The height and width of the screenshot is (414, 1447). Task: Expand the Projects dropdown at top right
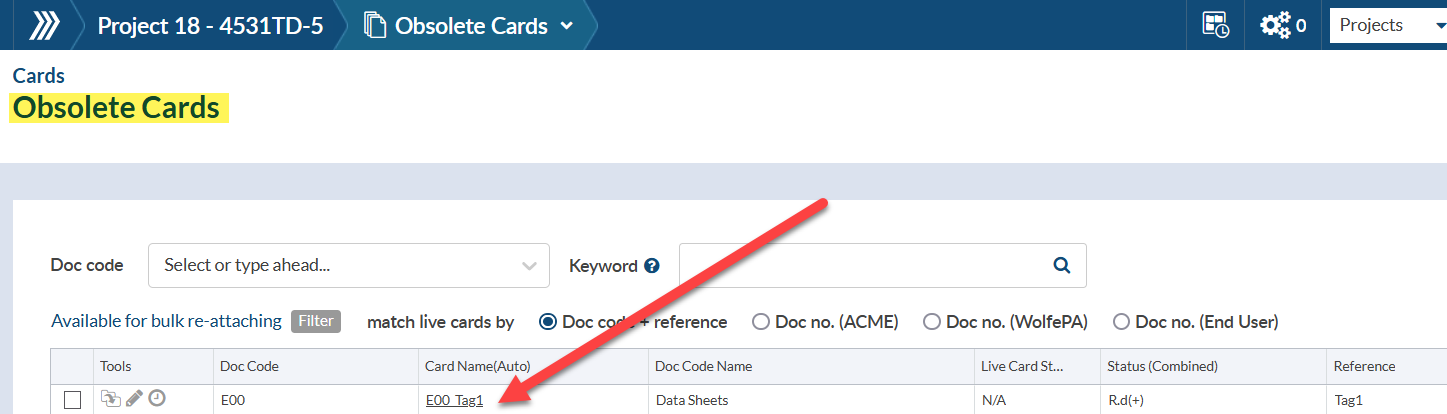tap(1386, 25)
